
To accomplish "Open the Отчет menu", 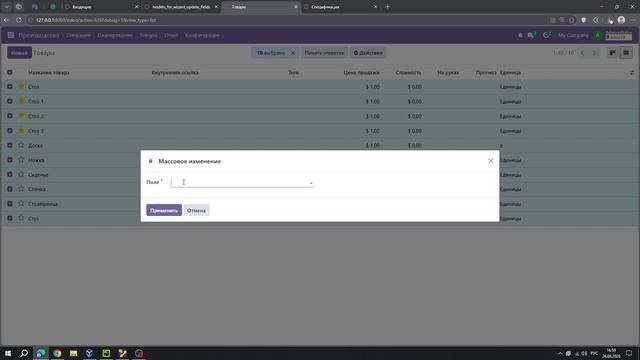I will [x=171, y=36].
